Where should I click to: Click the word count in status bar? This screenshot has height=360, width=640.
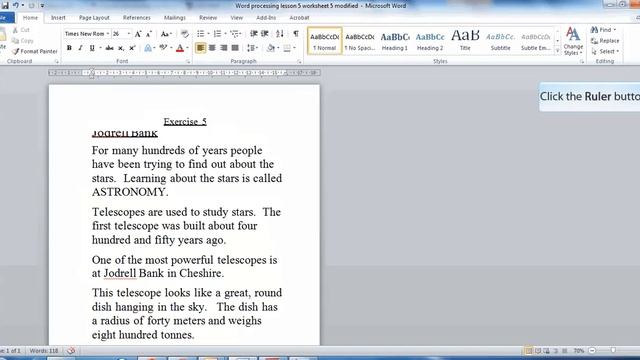point(44,351)
